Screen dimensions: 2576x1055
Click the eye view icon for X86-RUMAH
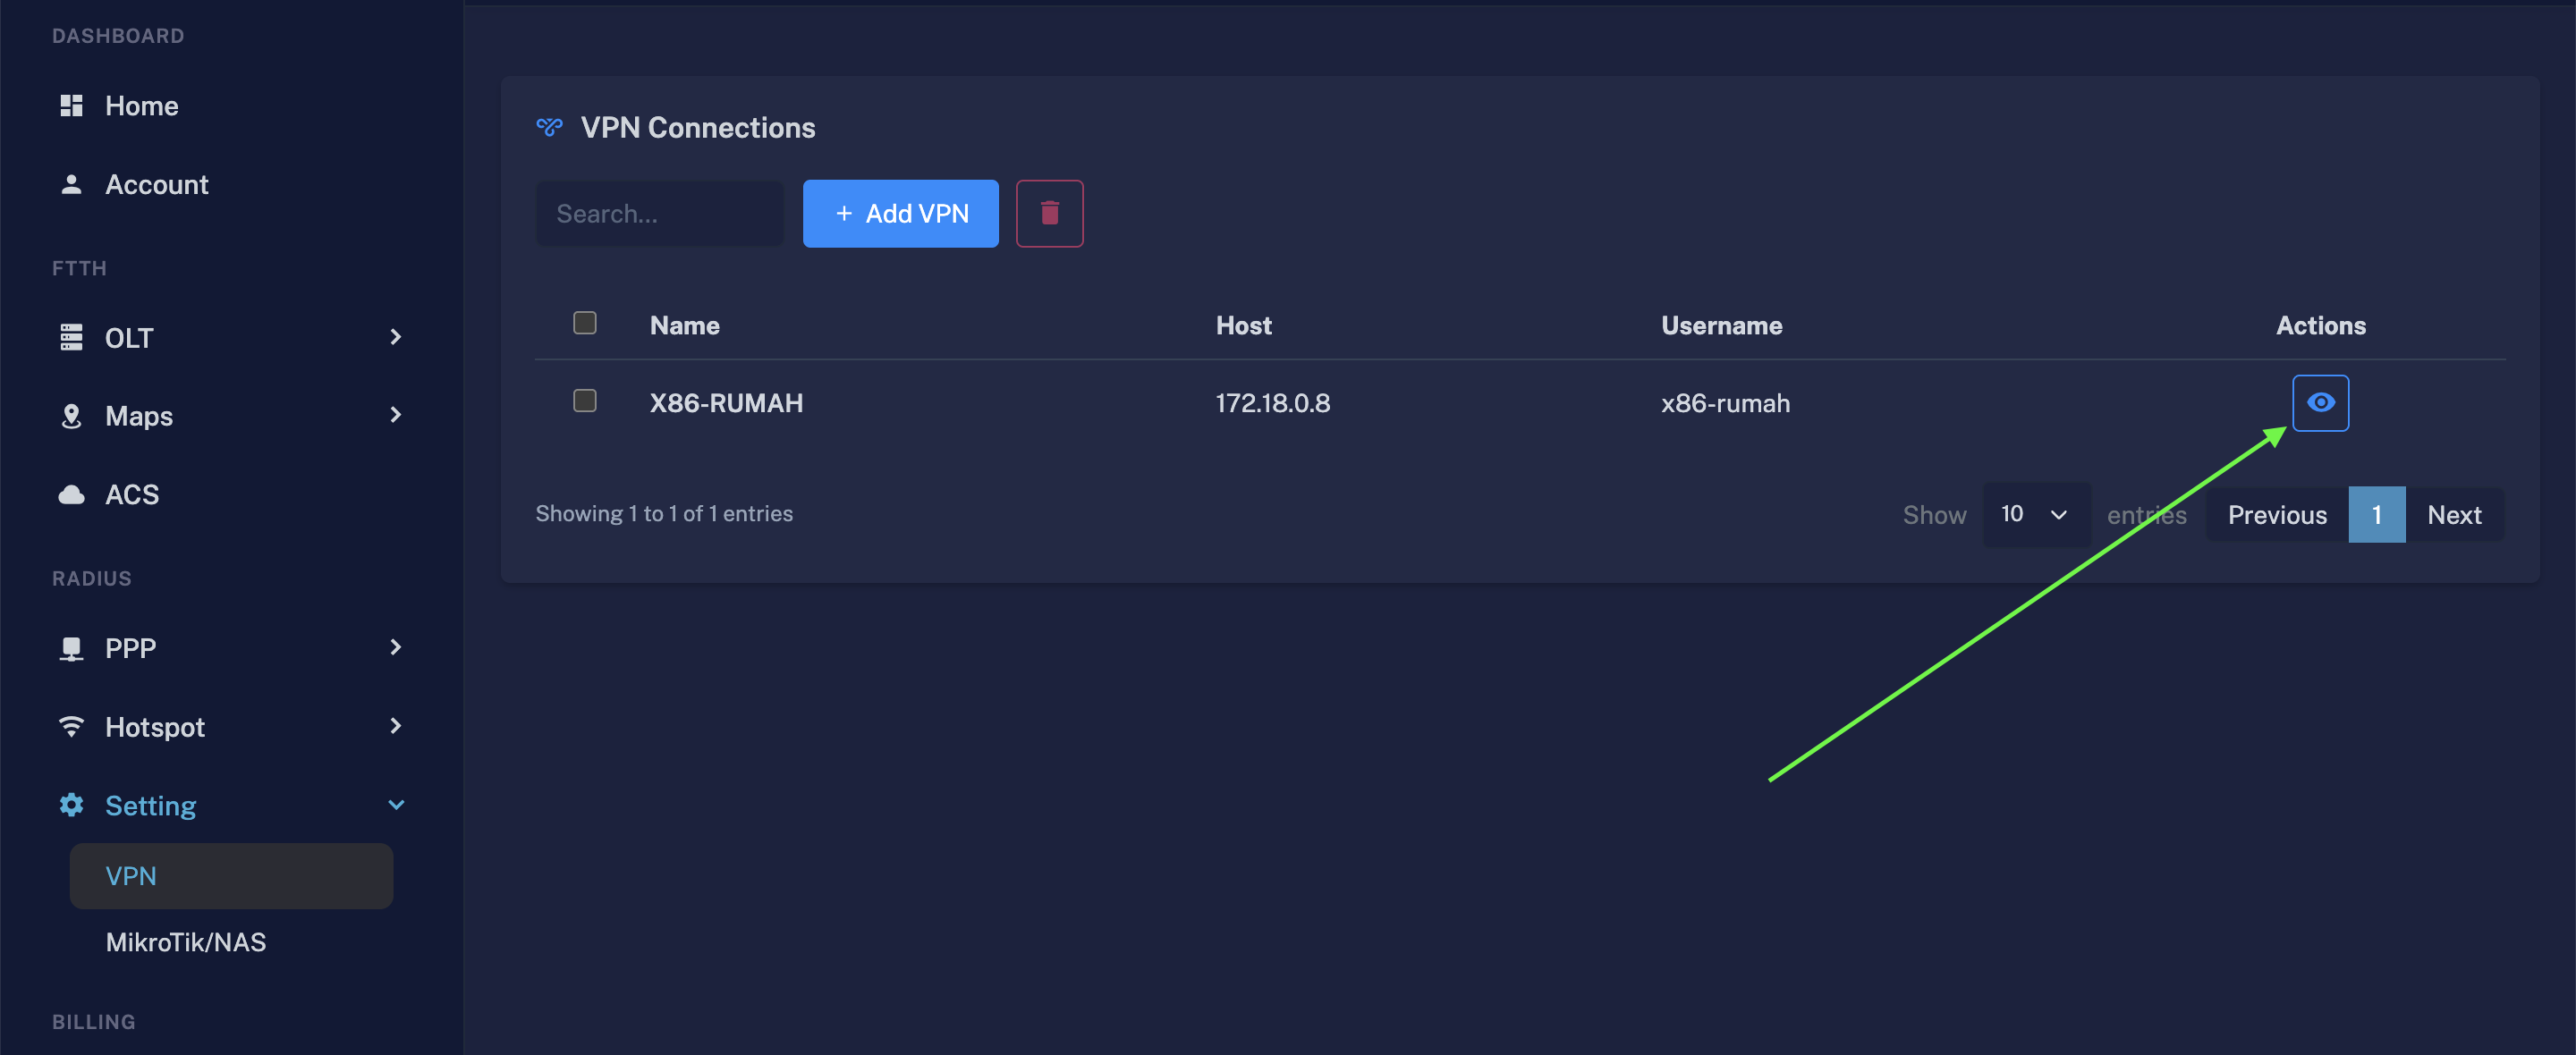(2320, 403)
